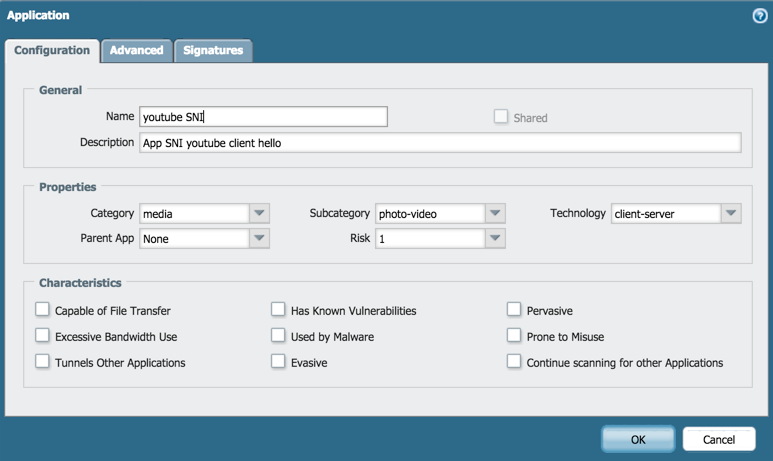Enable Tunnels Other Applications checkbox

coord(43,362)
